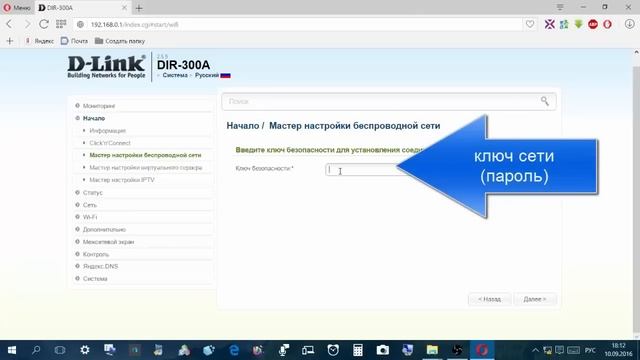
Task: Open Opera icon on the taskbar
Action: 482,350
